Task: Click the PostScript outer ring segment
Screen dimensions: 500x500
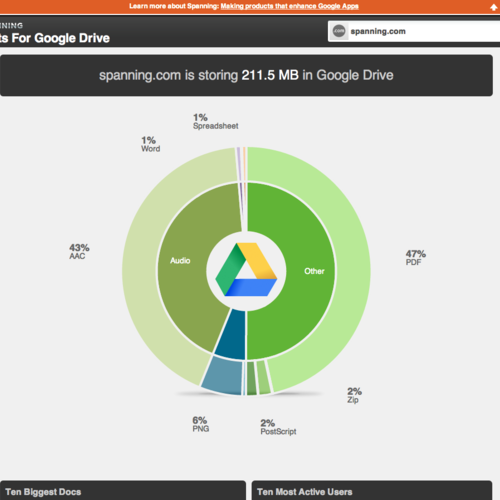Action: pos(252,378)
